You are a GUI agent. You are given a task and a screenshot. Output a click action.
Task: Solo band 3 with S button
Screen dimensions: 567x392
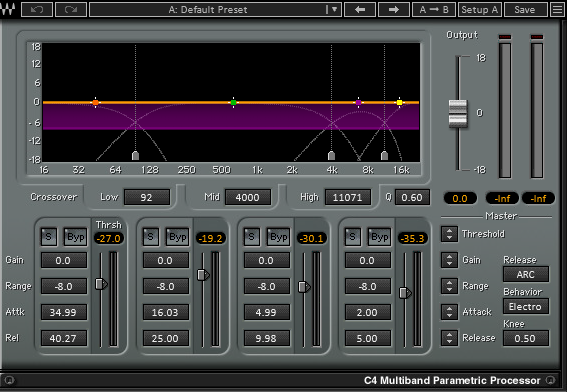point(251,237)
